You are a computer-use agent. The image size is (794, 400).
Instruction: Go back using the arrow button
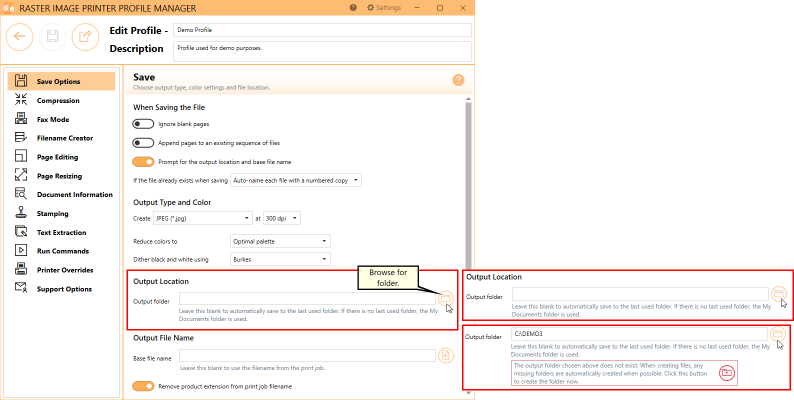click(x=20, y=36)
